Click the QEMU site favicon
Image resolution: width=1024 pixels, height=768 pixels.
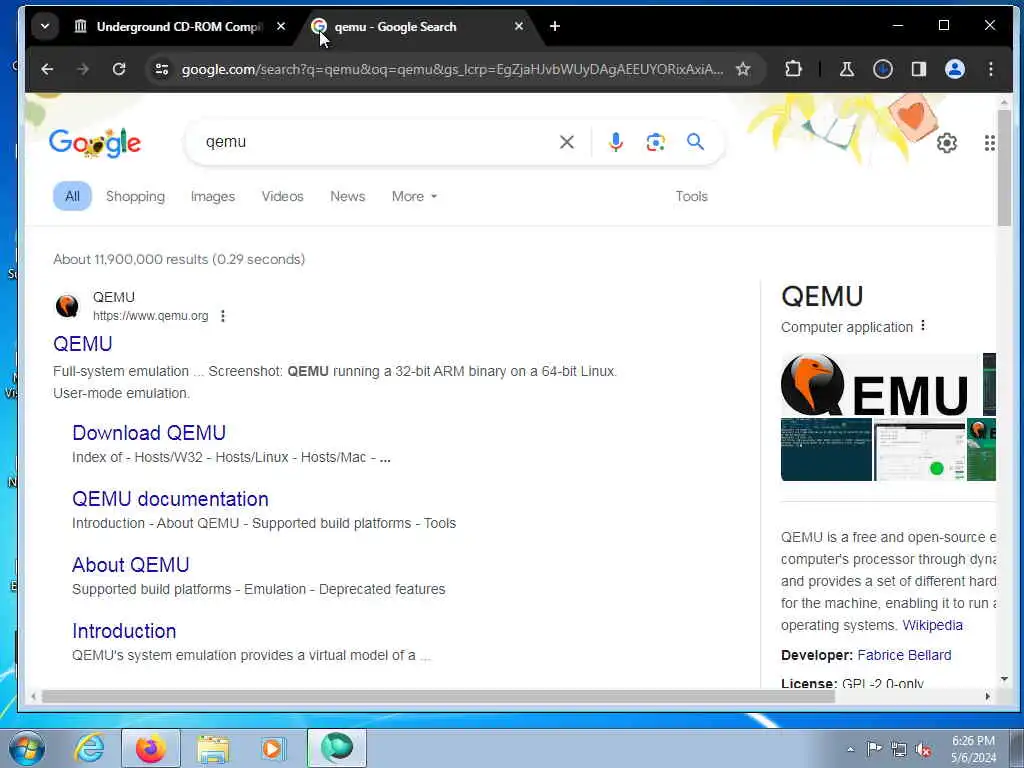67,306
